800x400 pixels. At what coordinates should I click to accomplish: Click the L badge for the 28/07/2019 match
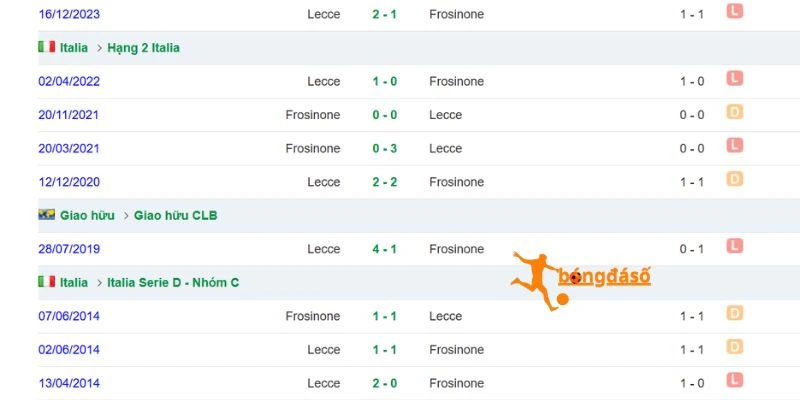click(x=735, y=246)
